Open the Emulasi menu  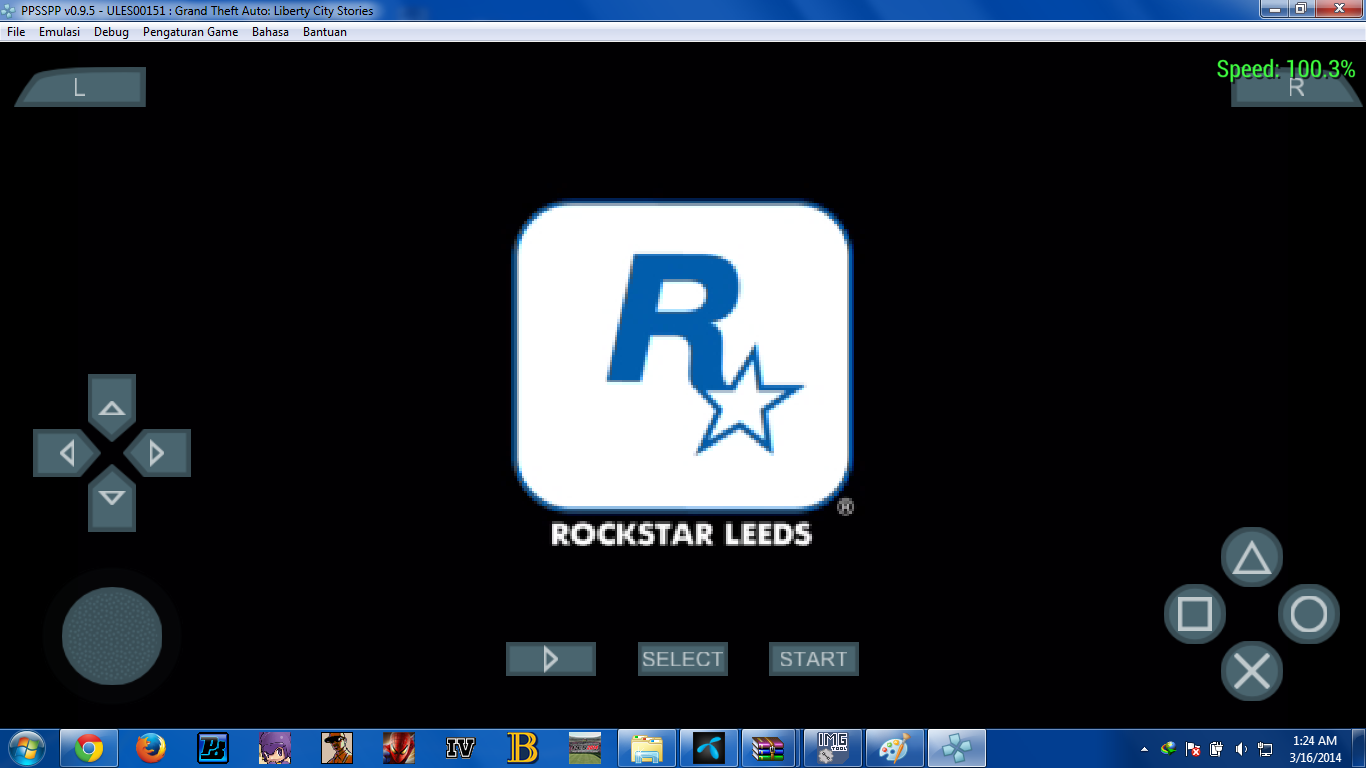[x=59, y=32]
